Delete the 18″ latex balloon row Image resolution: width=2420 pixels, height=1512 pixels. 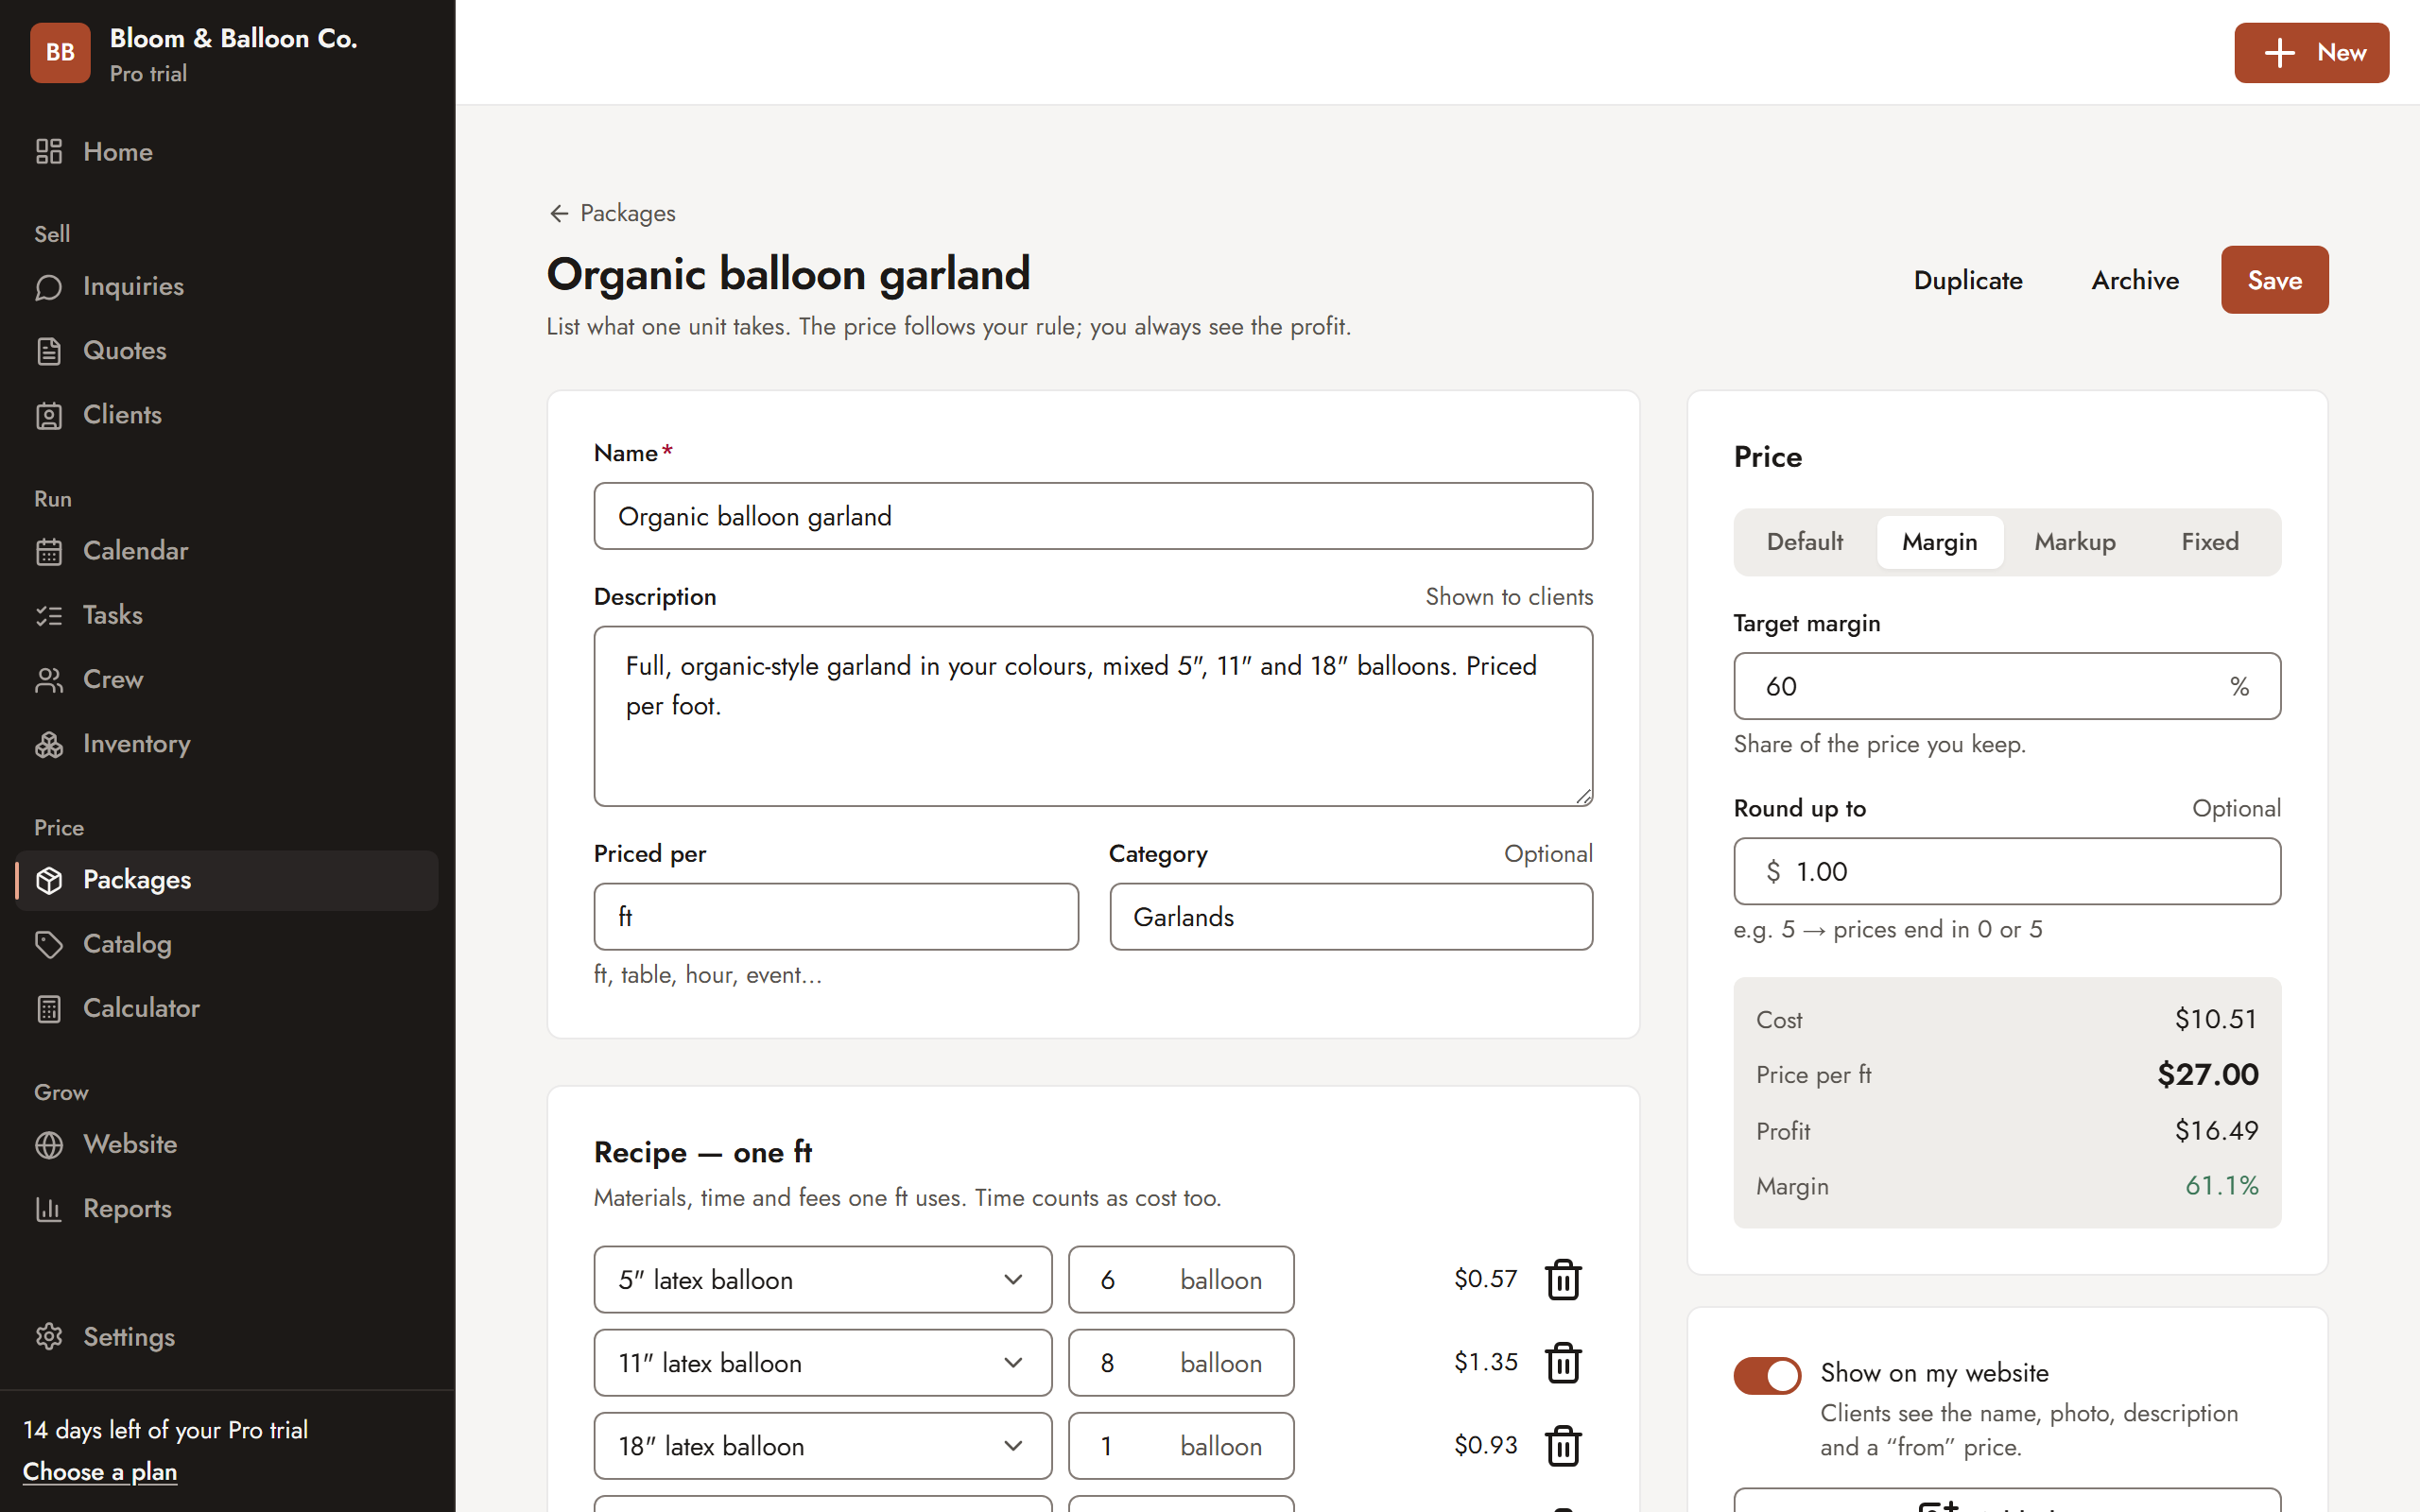coord(1563,1445)
